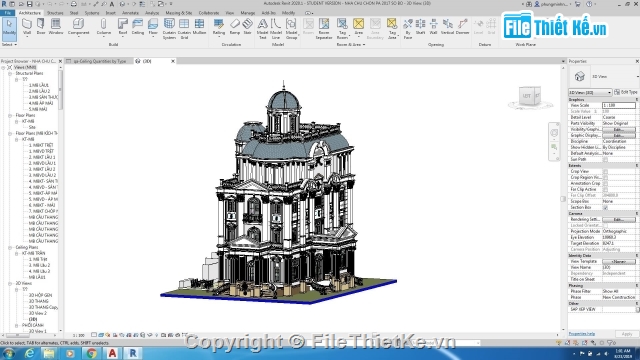Select the Railing tool
Screen dimensions: 640x360
pos(219,27)
